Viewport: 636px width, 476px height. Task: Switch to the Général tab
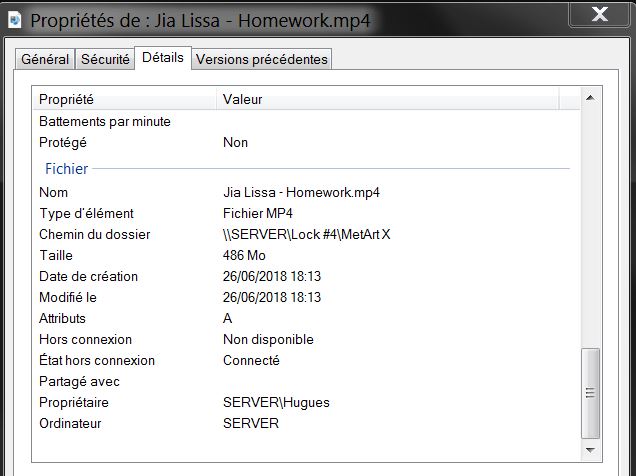(45, 59)
